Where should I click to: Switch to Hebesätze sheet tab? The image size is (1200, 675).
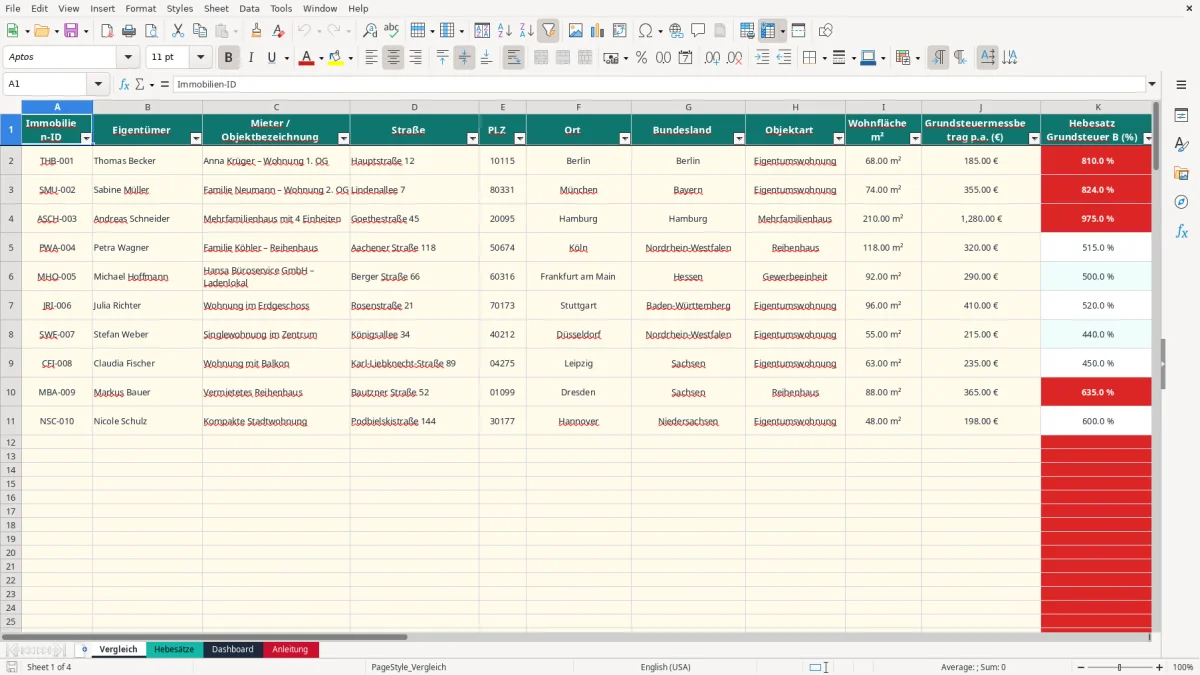(174, 650)
